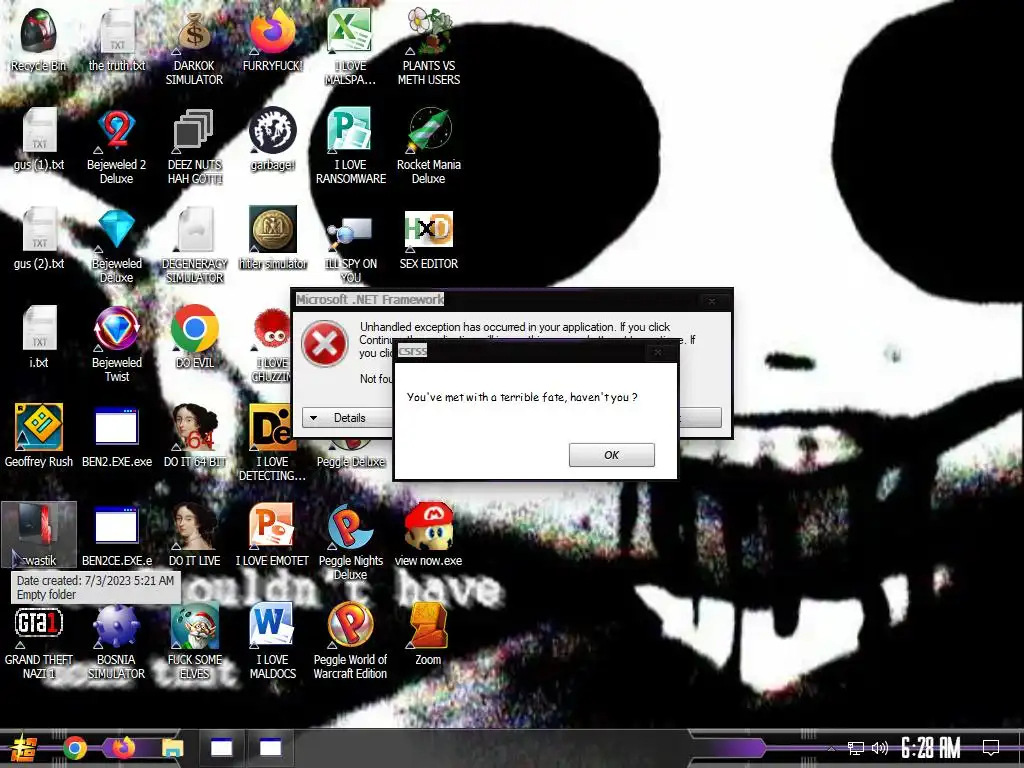Select the PLANTS VS METH USERS shortcut
Image resolution: width=1024 pixels, height=768 pixels.
429,47
